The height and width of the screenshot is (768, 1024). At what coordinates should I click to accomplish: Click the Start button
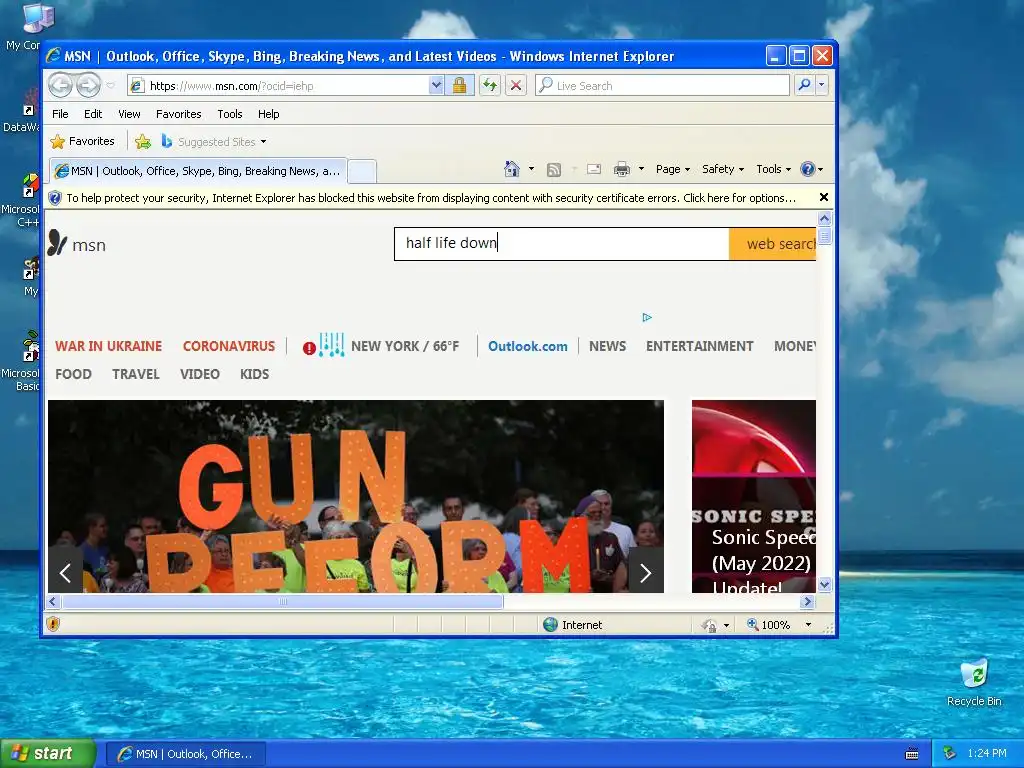coord(48,754)
